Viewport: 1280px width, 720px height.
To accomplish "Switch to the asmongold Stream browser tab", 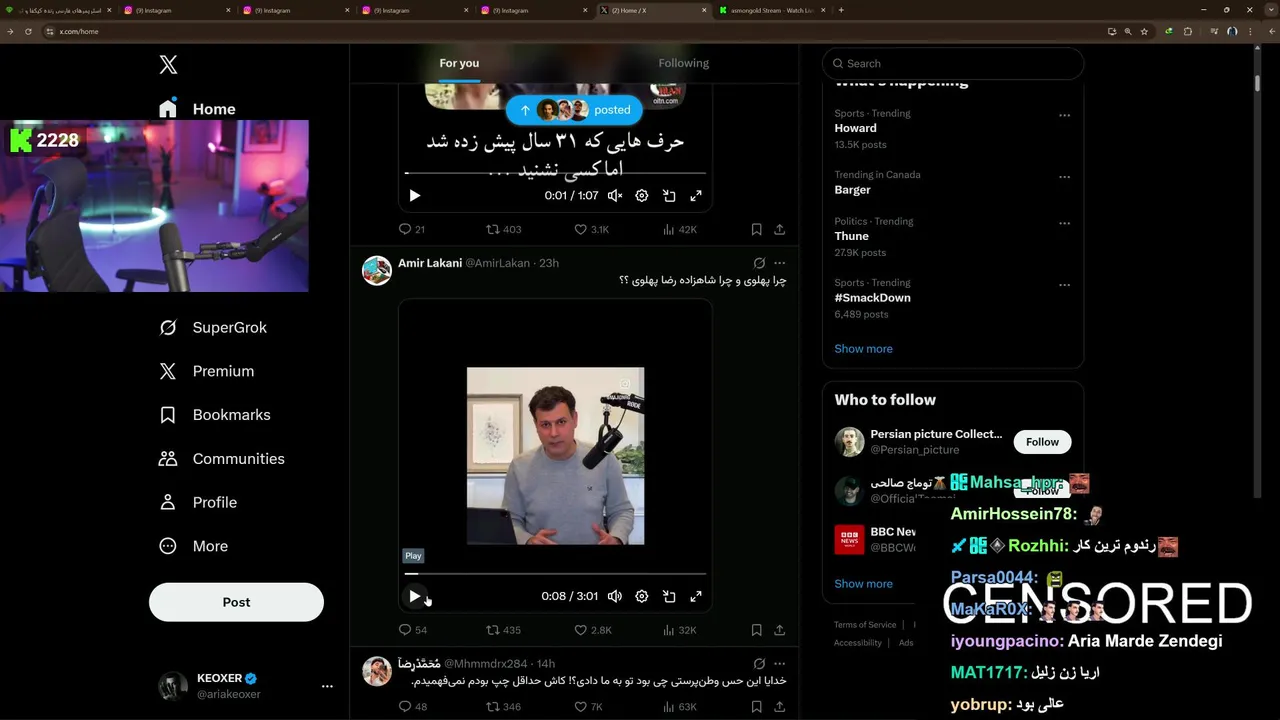I will (771, 10).
